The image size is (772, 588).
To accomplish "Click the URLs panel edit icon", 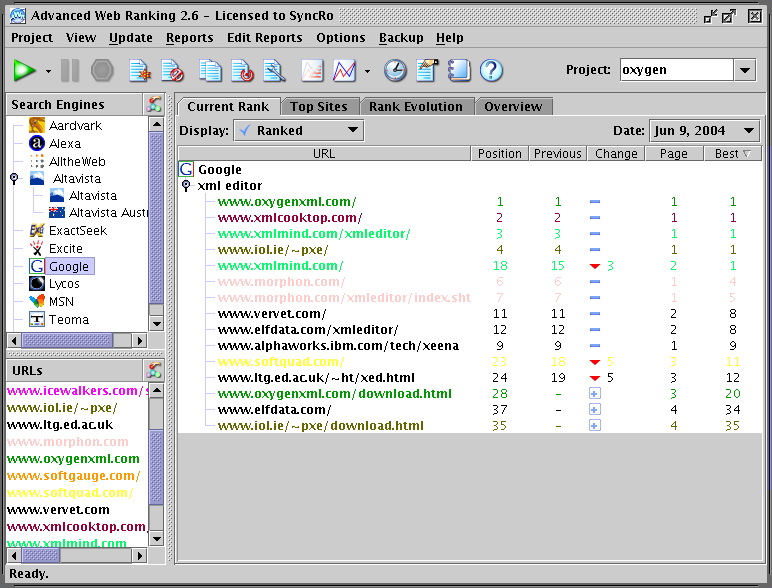I will click(154, 370).
